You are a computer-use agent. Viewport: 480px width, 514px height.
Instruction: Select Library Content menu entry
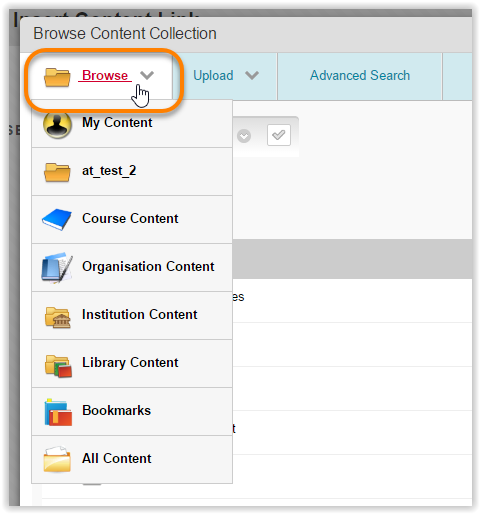(132, 363)
